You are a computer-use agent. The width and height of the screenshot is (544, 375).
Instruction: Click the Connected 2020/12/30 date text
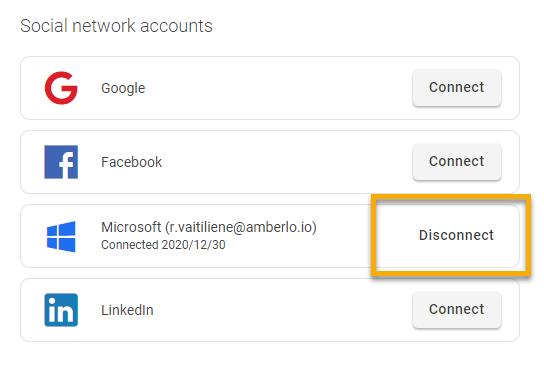point(163,245)
